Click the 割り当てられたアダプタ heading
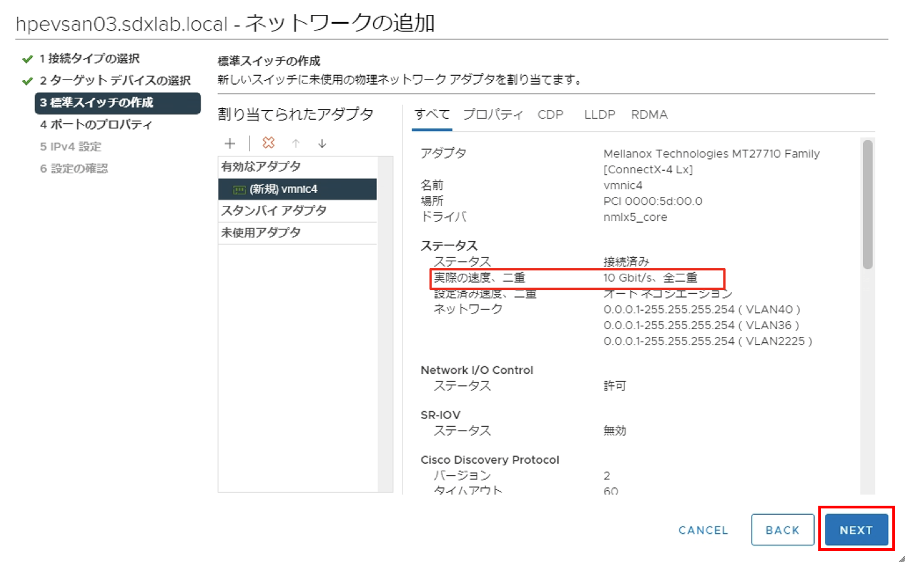 click(x=295, y=114)
